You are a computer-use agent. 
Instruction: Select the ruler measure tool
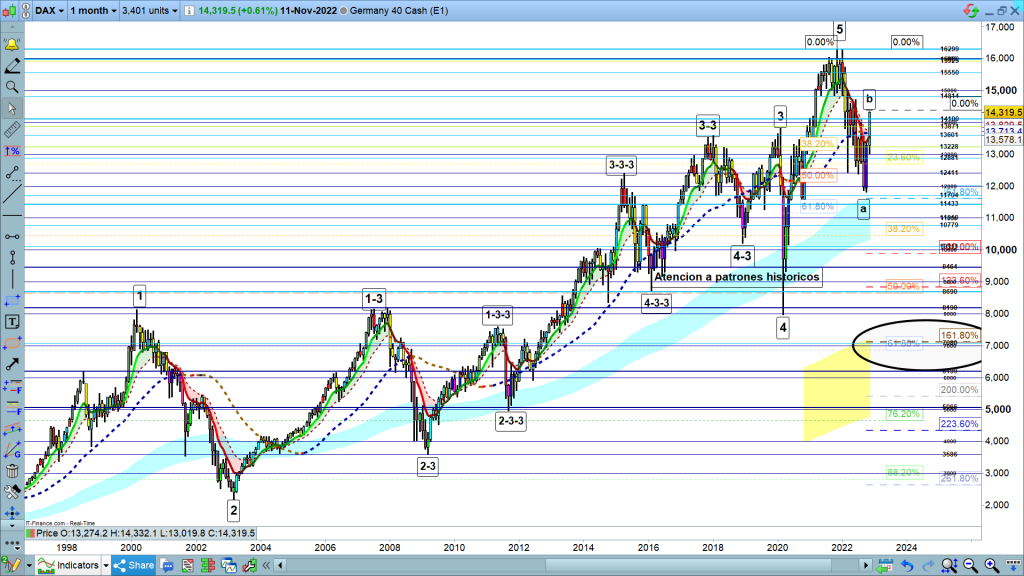click(x=12, y=130)
